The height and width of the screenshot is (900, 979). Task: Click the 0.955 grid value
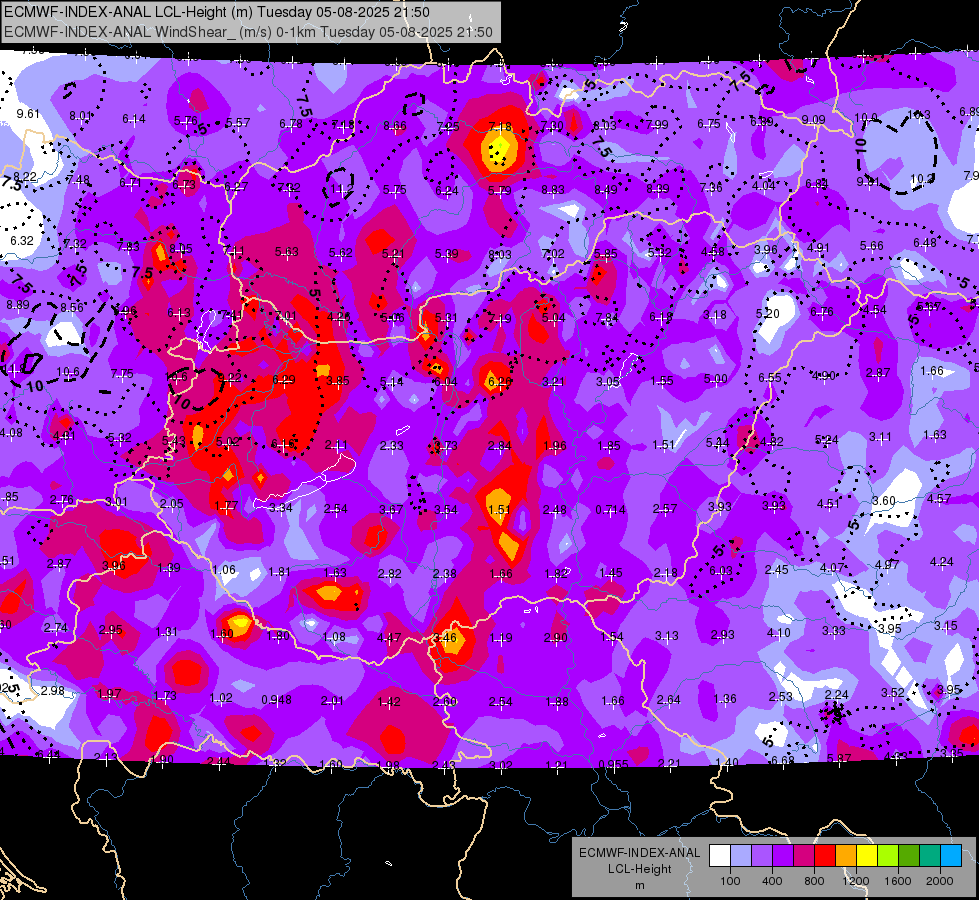613,764
